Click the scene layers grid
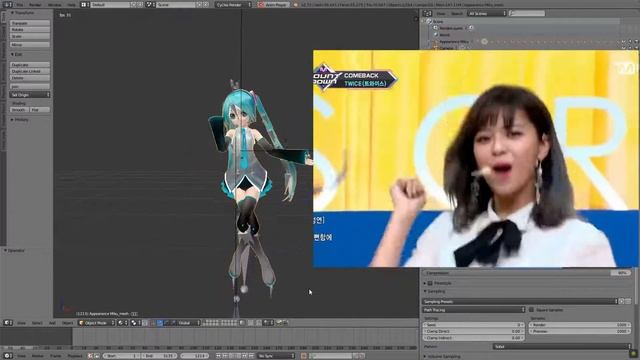The width and height of the screenshot is (640, 360). point(220,323)
